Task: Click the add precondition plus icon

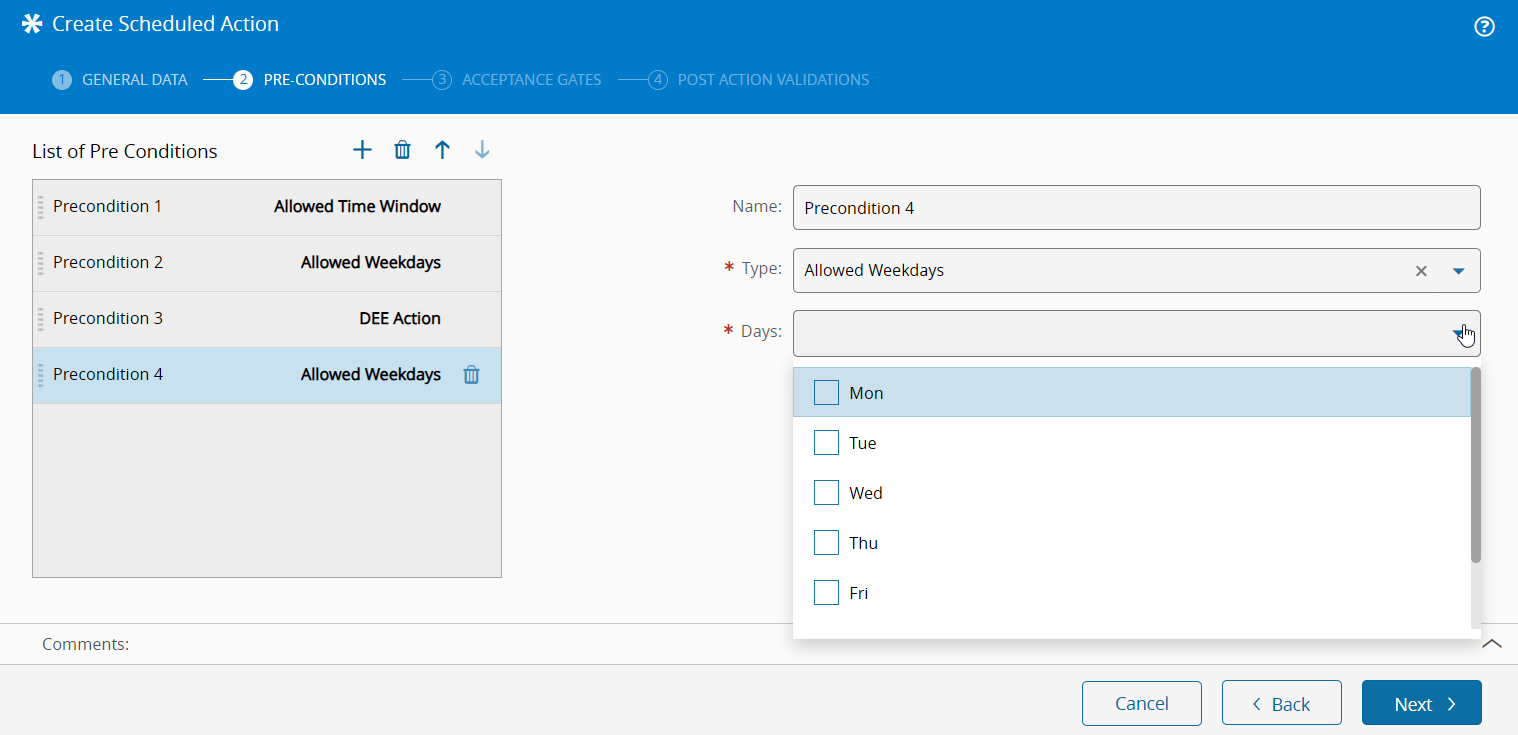Action: point(362,150)
